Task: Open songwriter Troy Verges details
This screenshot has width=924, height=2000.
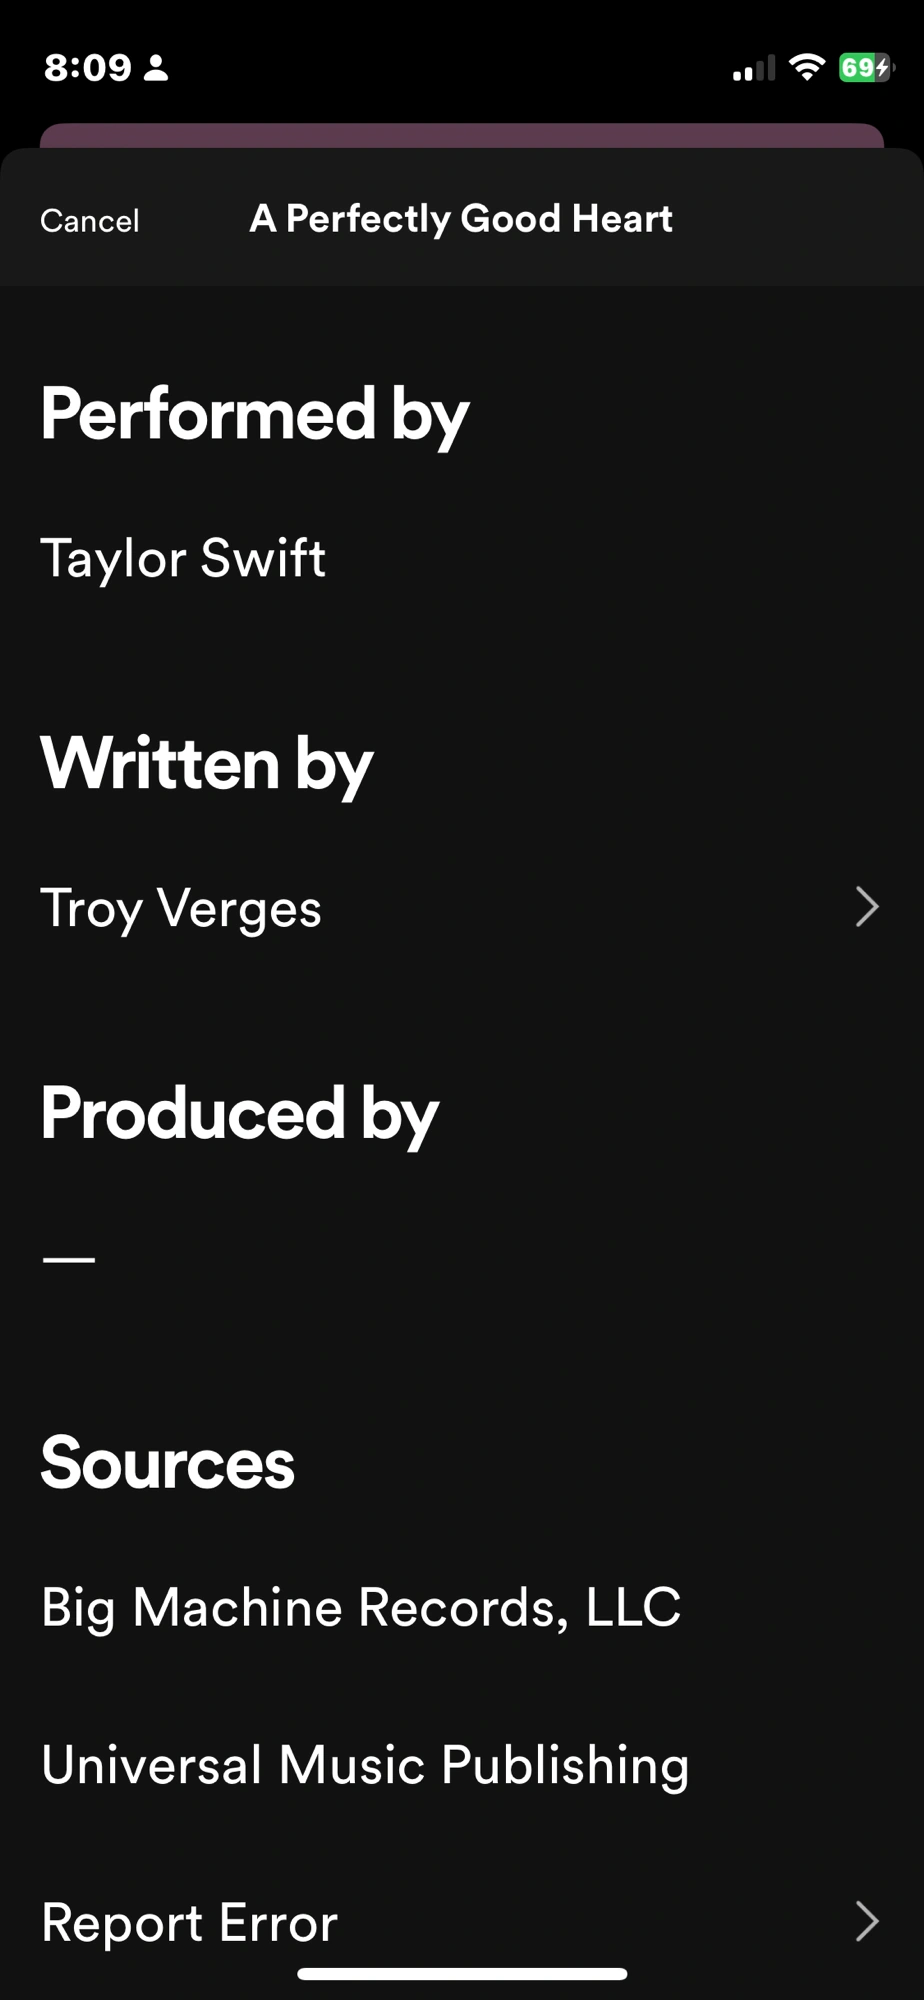Action: click(x=181, y=908)
